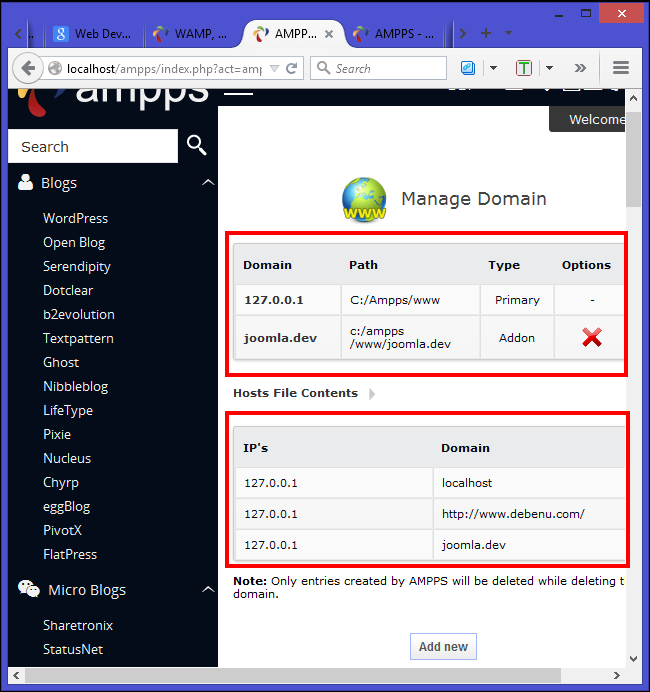List all tabs with dropdown arrow
Screen dimensions: 650x692
508,33
